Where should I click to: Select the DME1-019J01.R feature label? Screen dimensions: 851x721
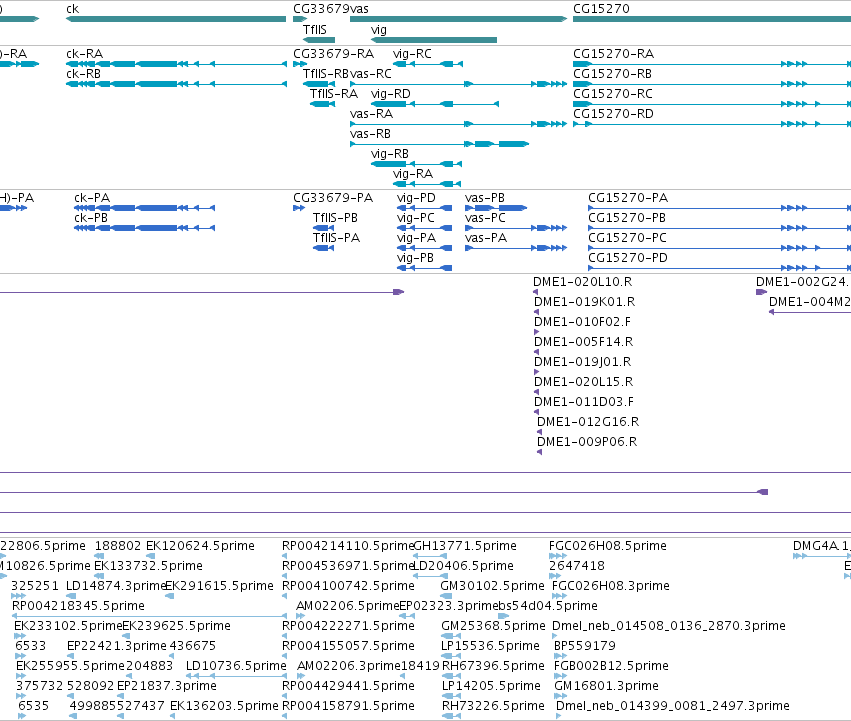coord(582,362)
